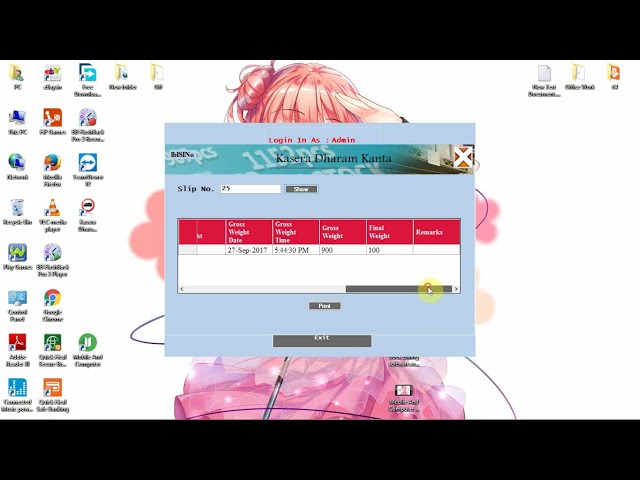Open This PC desktop icon

[17, 122]
